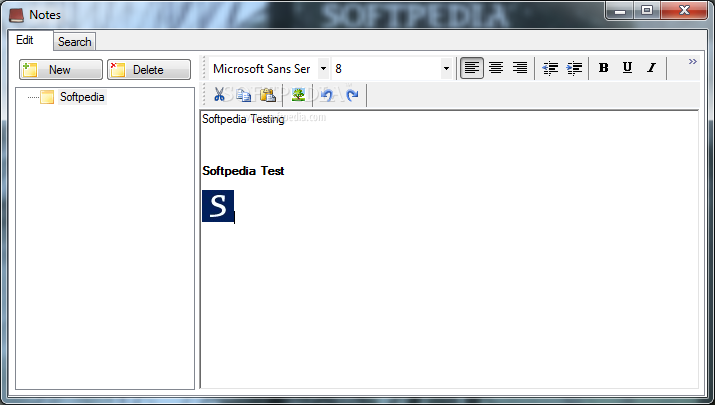
Task: Toggle bold formatting
Action: pyautogui.click(x=603, y=68)
